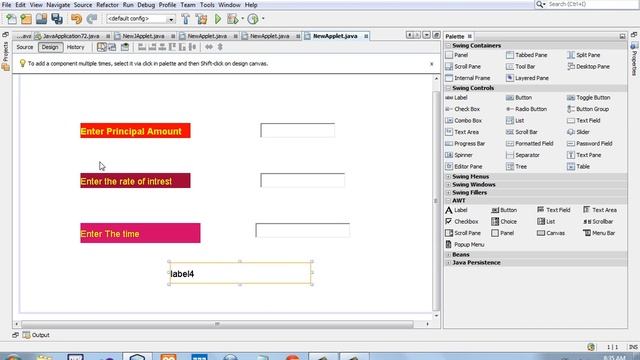Open the History view
This screenshot has height=360, width=640.
(x=76, y=47)
